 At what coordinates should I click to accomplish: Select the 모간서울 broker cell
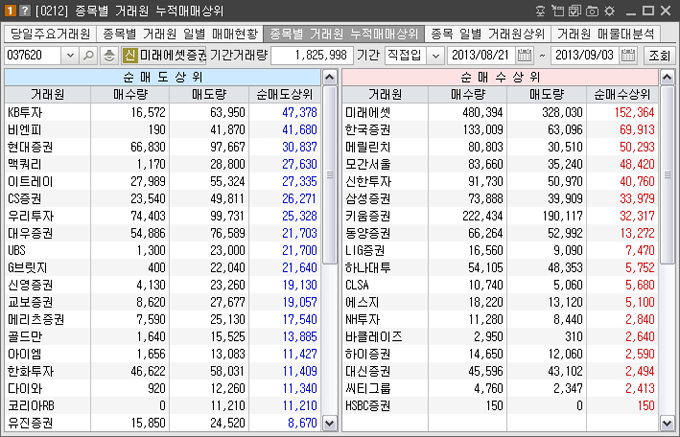[x=385, y=164]
